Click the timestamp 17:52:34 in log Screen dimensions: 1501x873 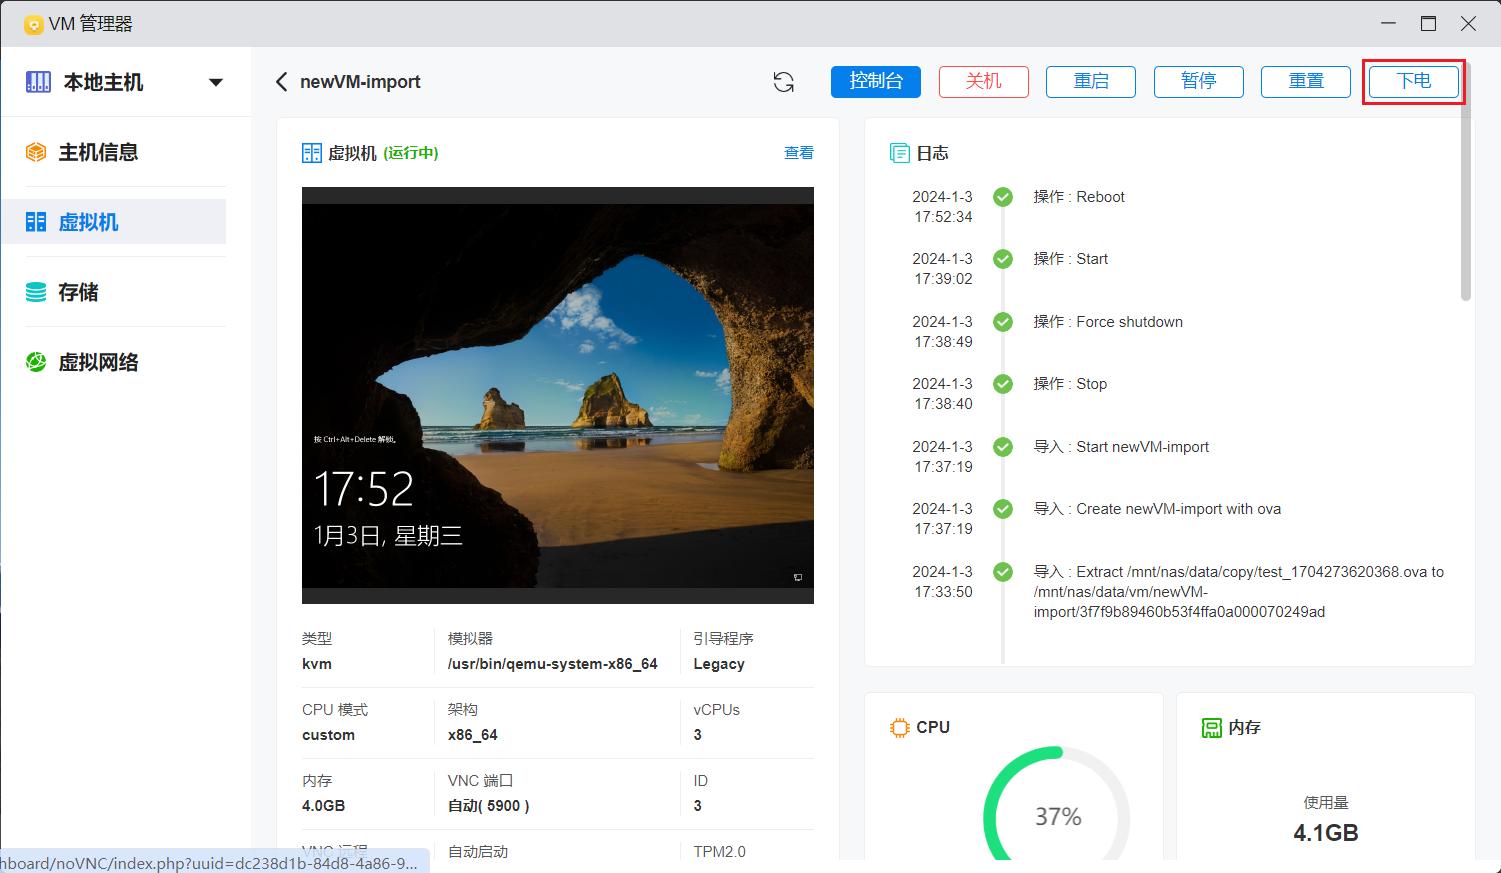(x=943, y=217)
